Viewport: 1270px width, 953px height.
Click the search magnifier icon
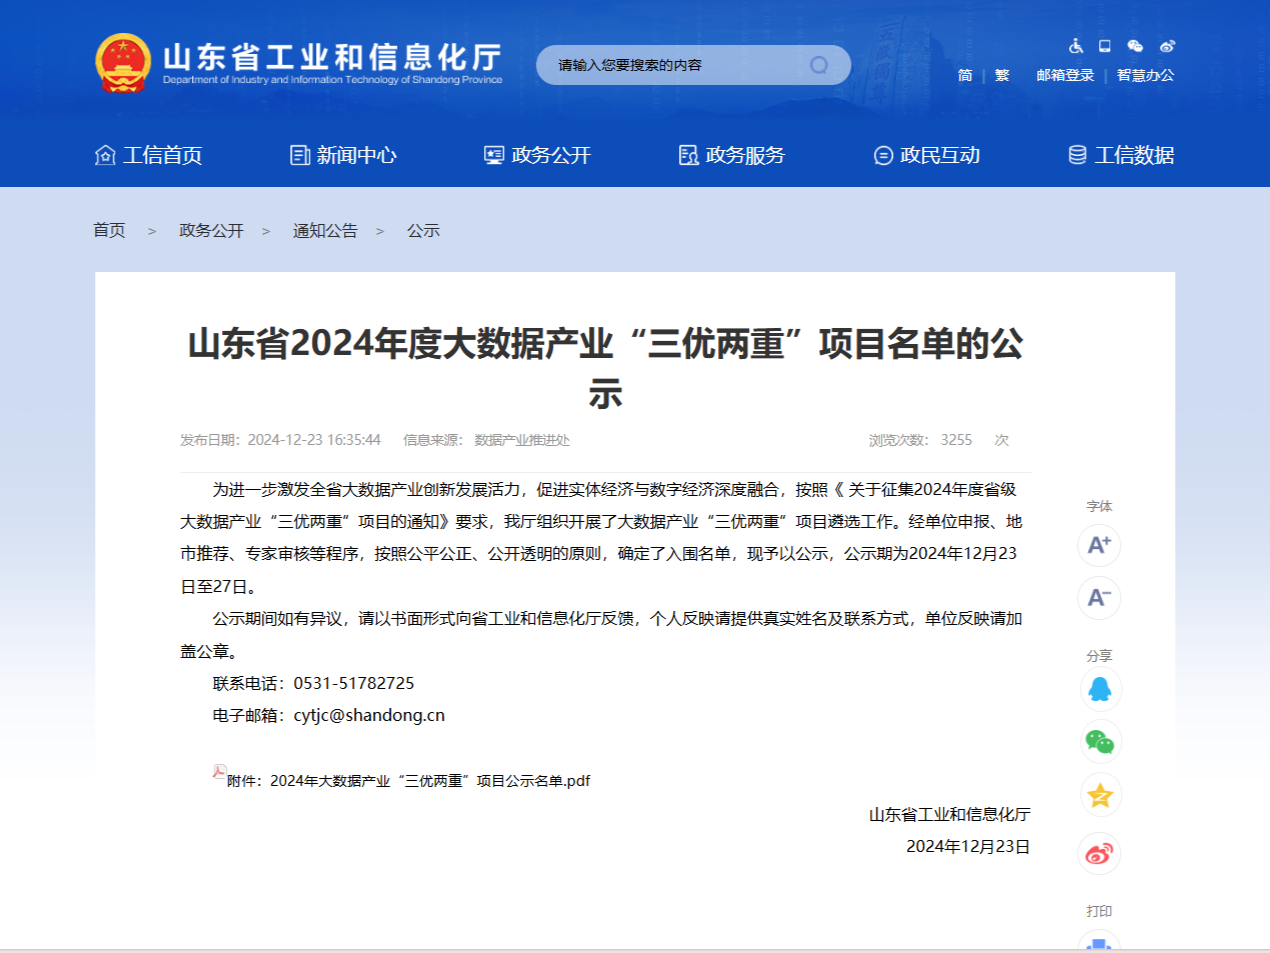pyautogui.click(x=819, y=66)
